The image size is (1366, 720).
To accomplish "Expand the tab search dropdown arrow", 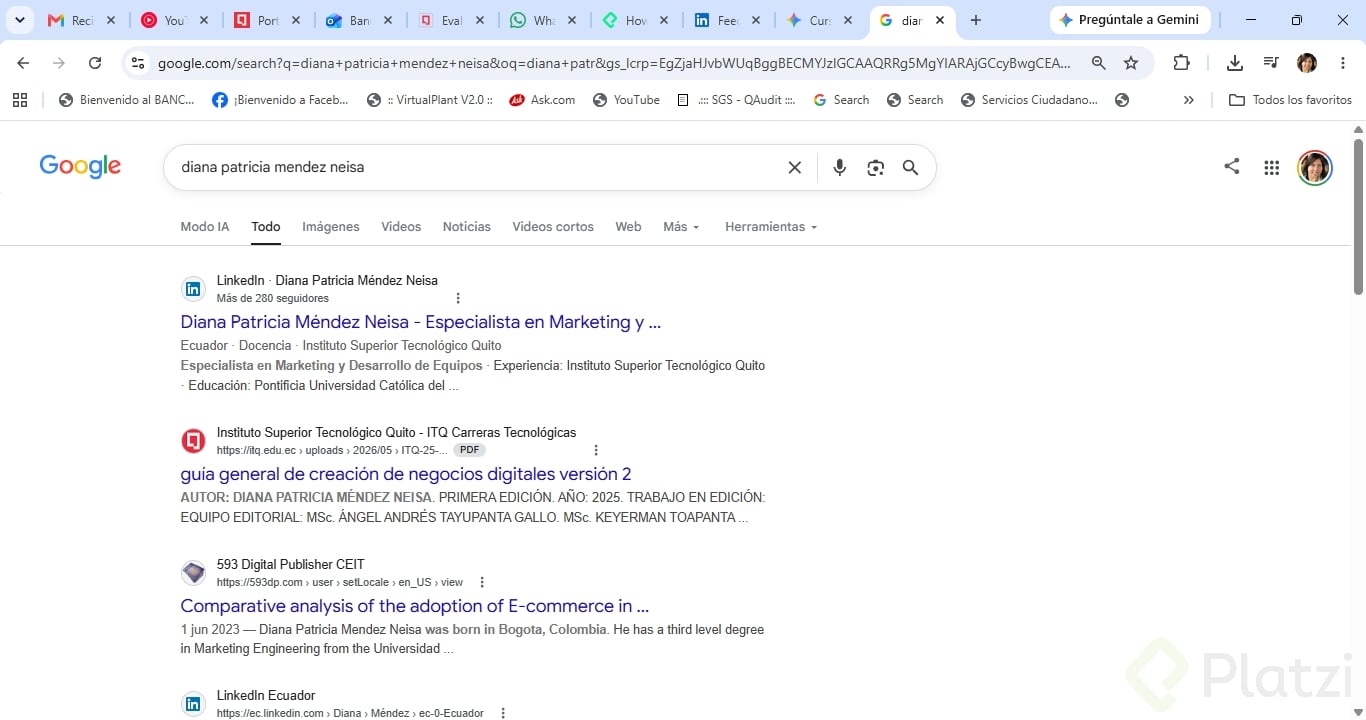I will pos(21,20).
